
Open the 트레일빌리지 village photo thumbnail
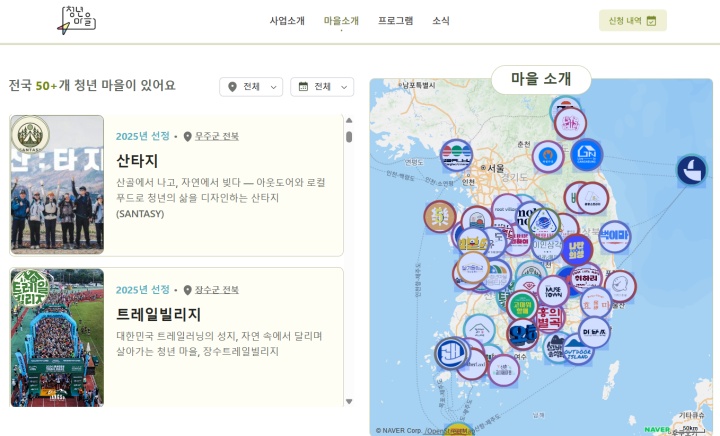pos(57,338)
